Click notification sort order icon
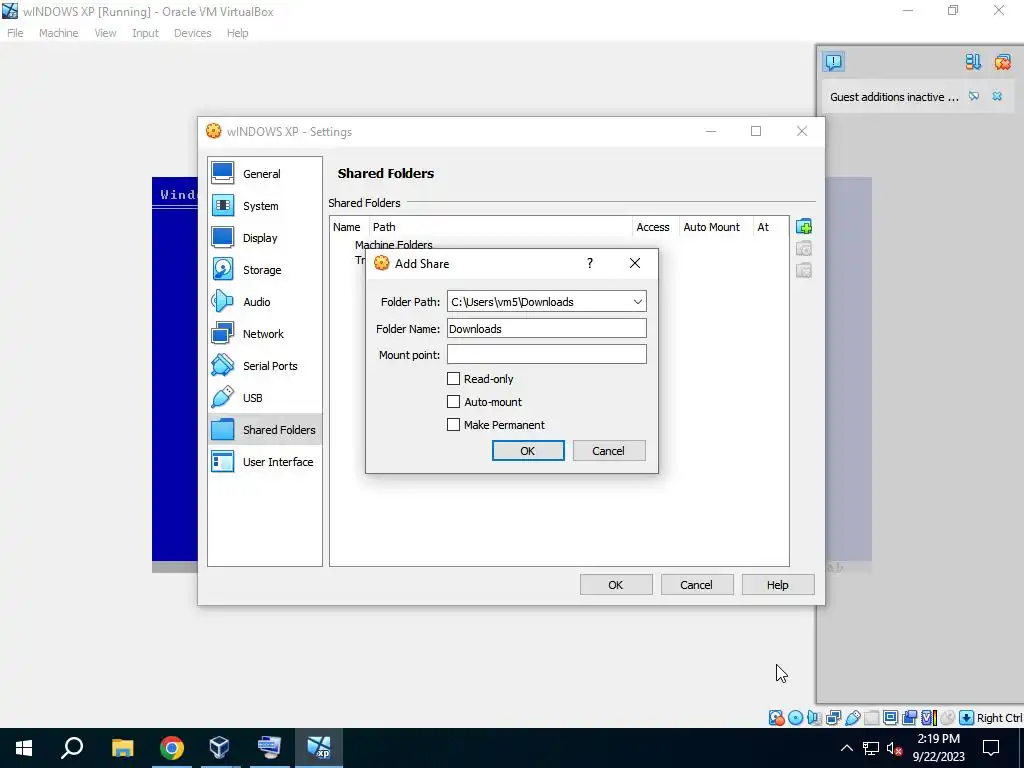Viewport: 1024px width, 768px height. [x=973, y=62]
